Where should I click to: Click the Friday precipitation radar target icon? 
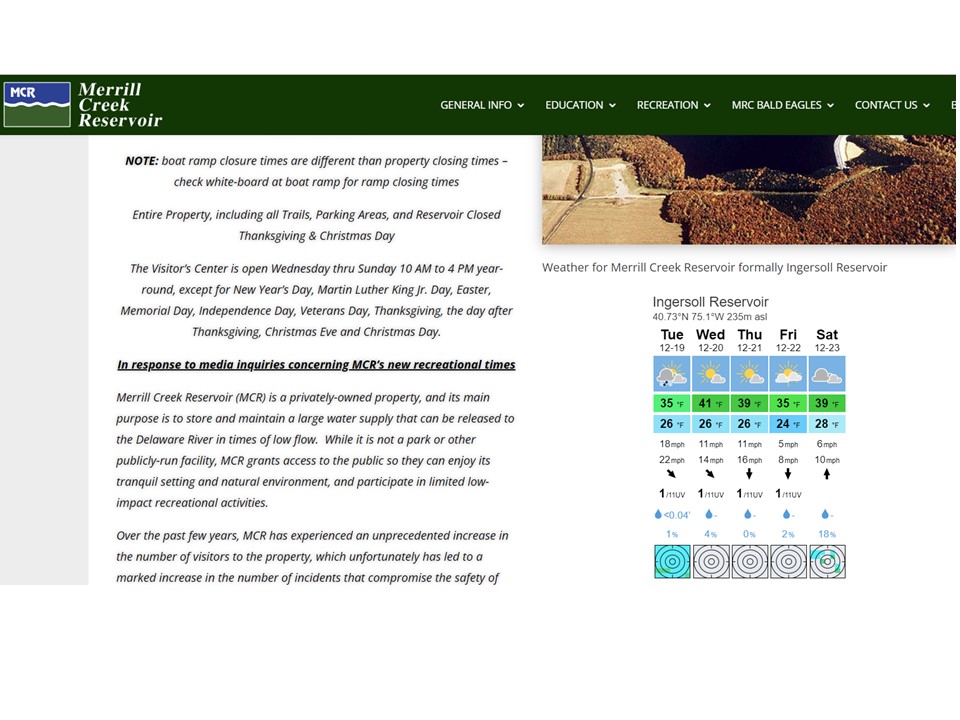tap(789, 561)
